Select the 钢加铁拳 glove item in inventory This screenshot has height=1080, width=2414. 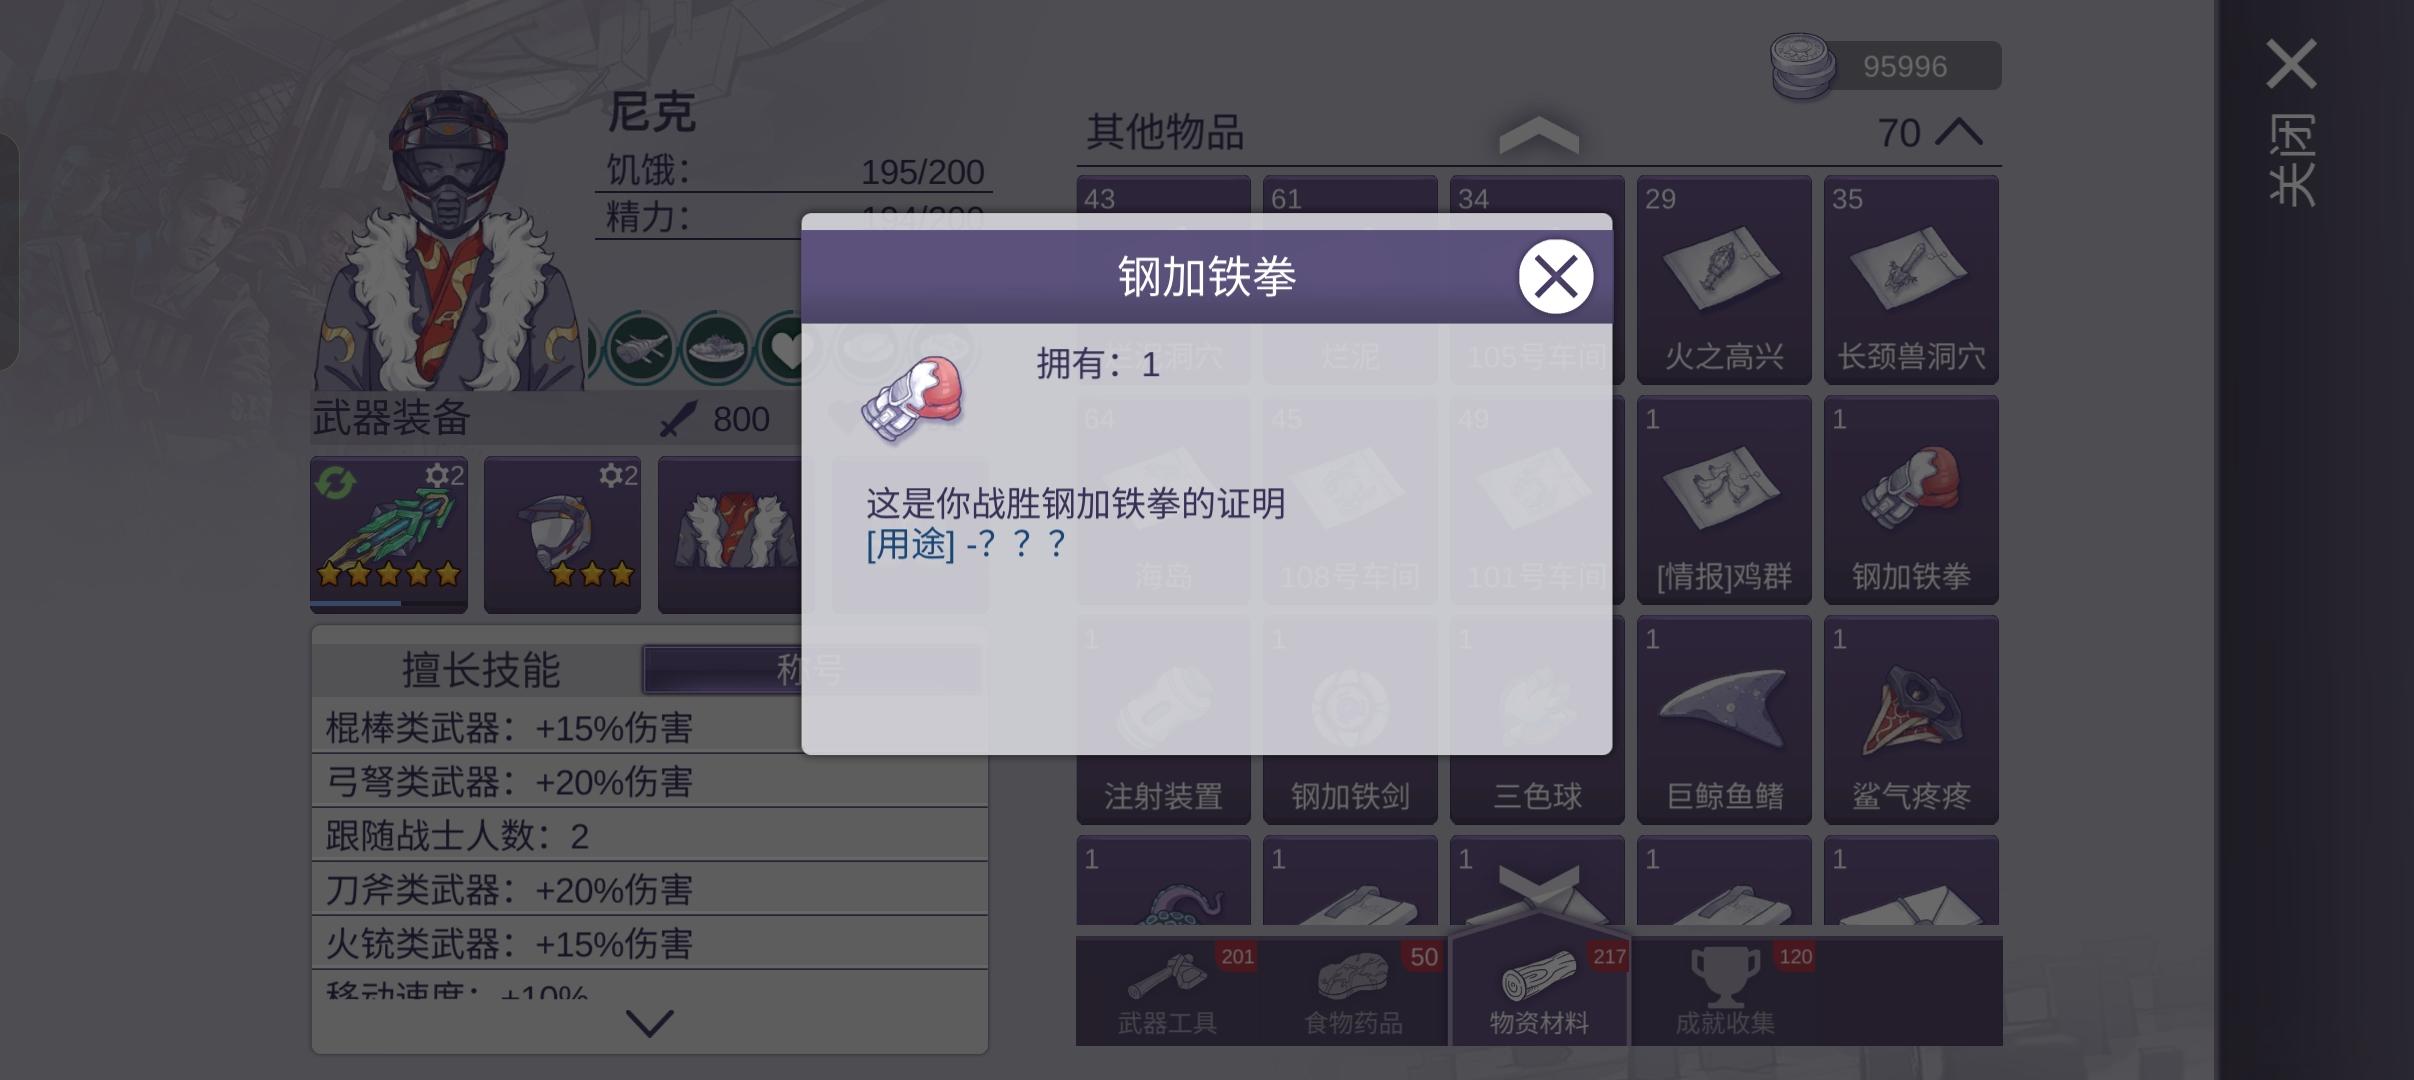[x=1911, y=500]
